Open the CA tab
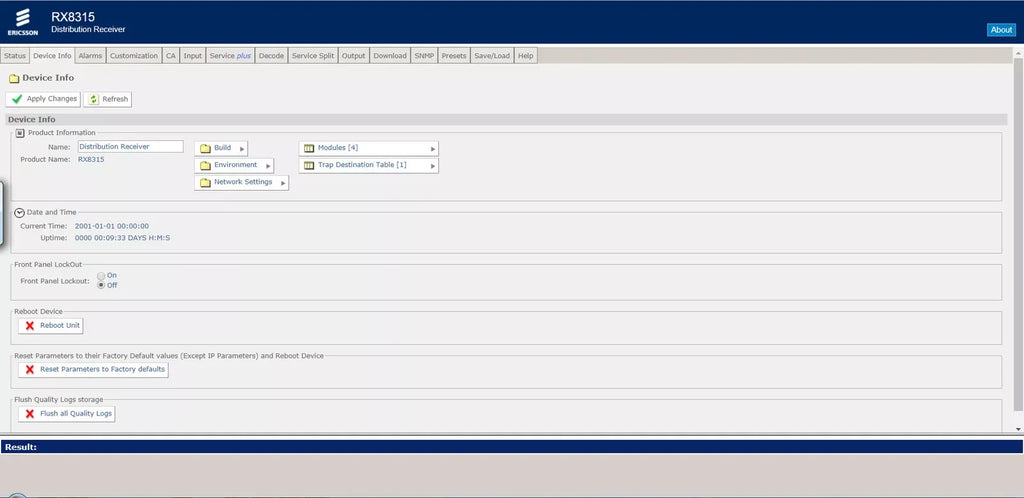 point(170,56)
